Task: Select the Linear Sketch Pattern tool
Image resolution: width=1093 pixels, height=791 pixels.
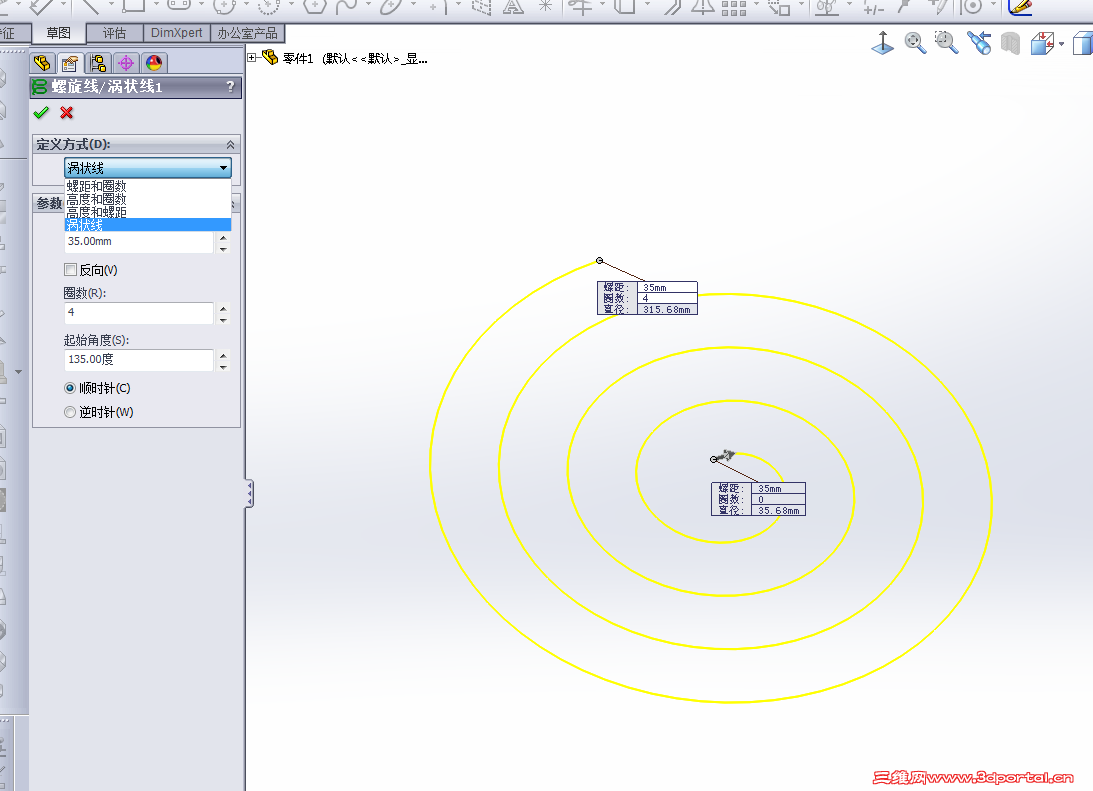Action: point(734,8)
